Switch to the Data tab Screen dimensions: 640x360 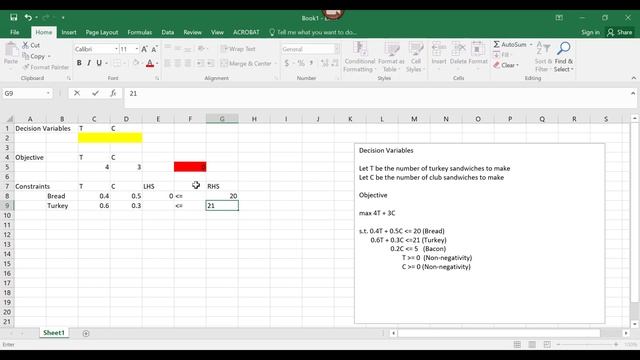[167, 32]
